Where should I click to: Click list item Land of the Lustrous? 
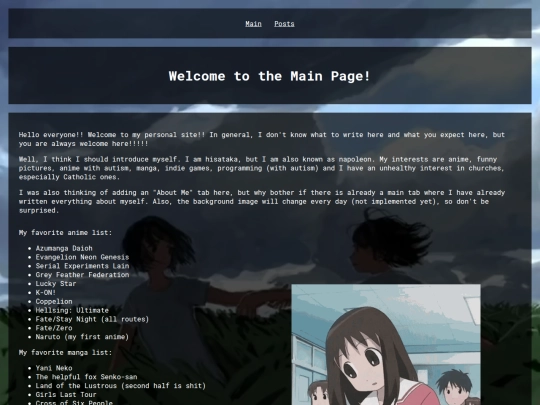121,386
